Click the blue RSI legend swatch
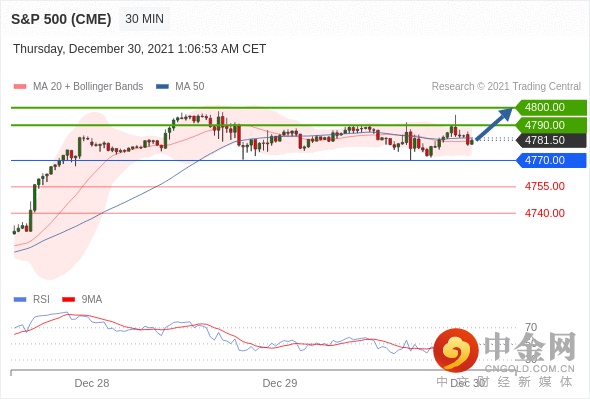 tap(20, 300)
